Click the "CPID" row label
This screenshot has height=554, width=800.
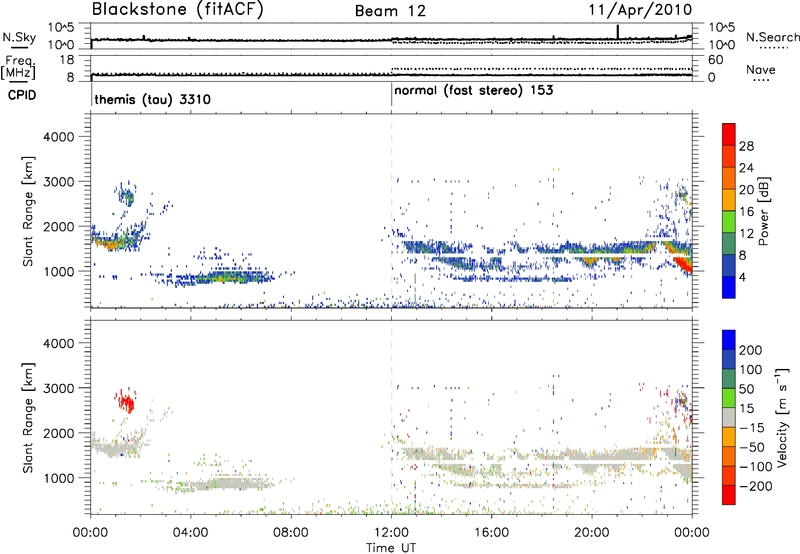[x=22, y=95]
